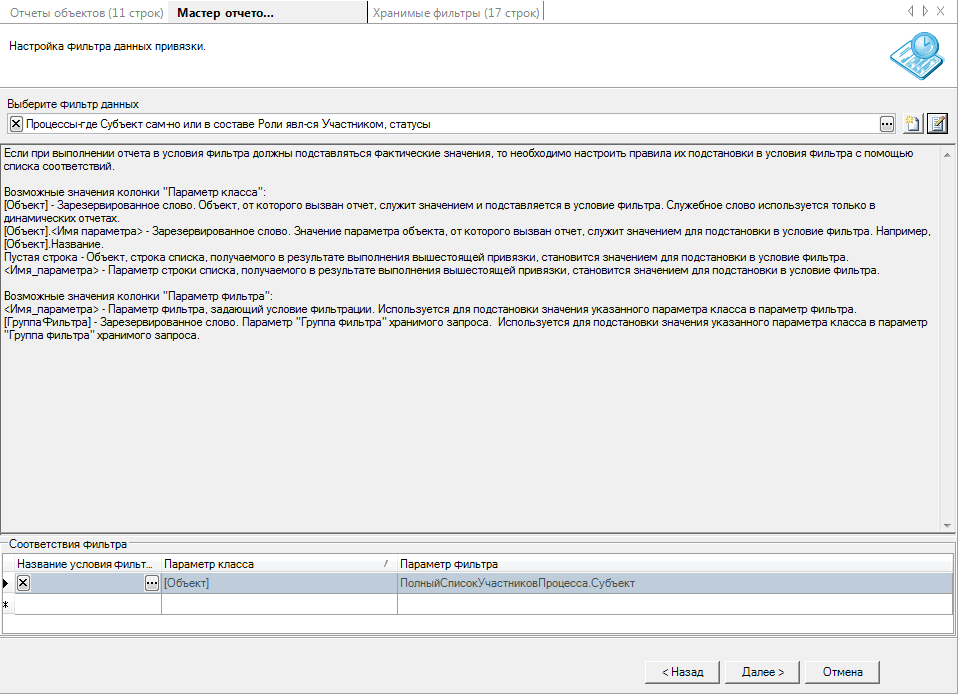The image size is (958, 694).
Task: Open ellipsis picker in filter condition cell
Action: click(152, 583)
